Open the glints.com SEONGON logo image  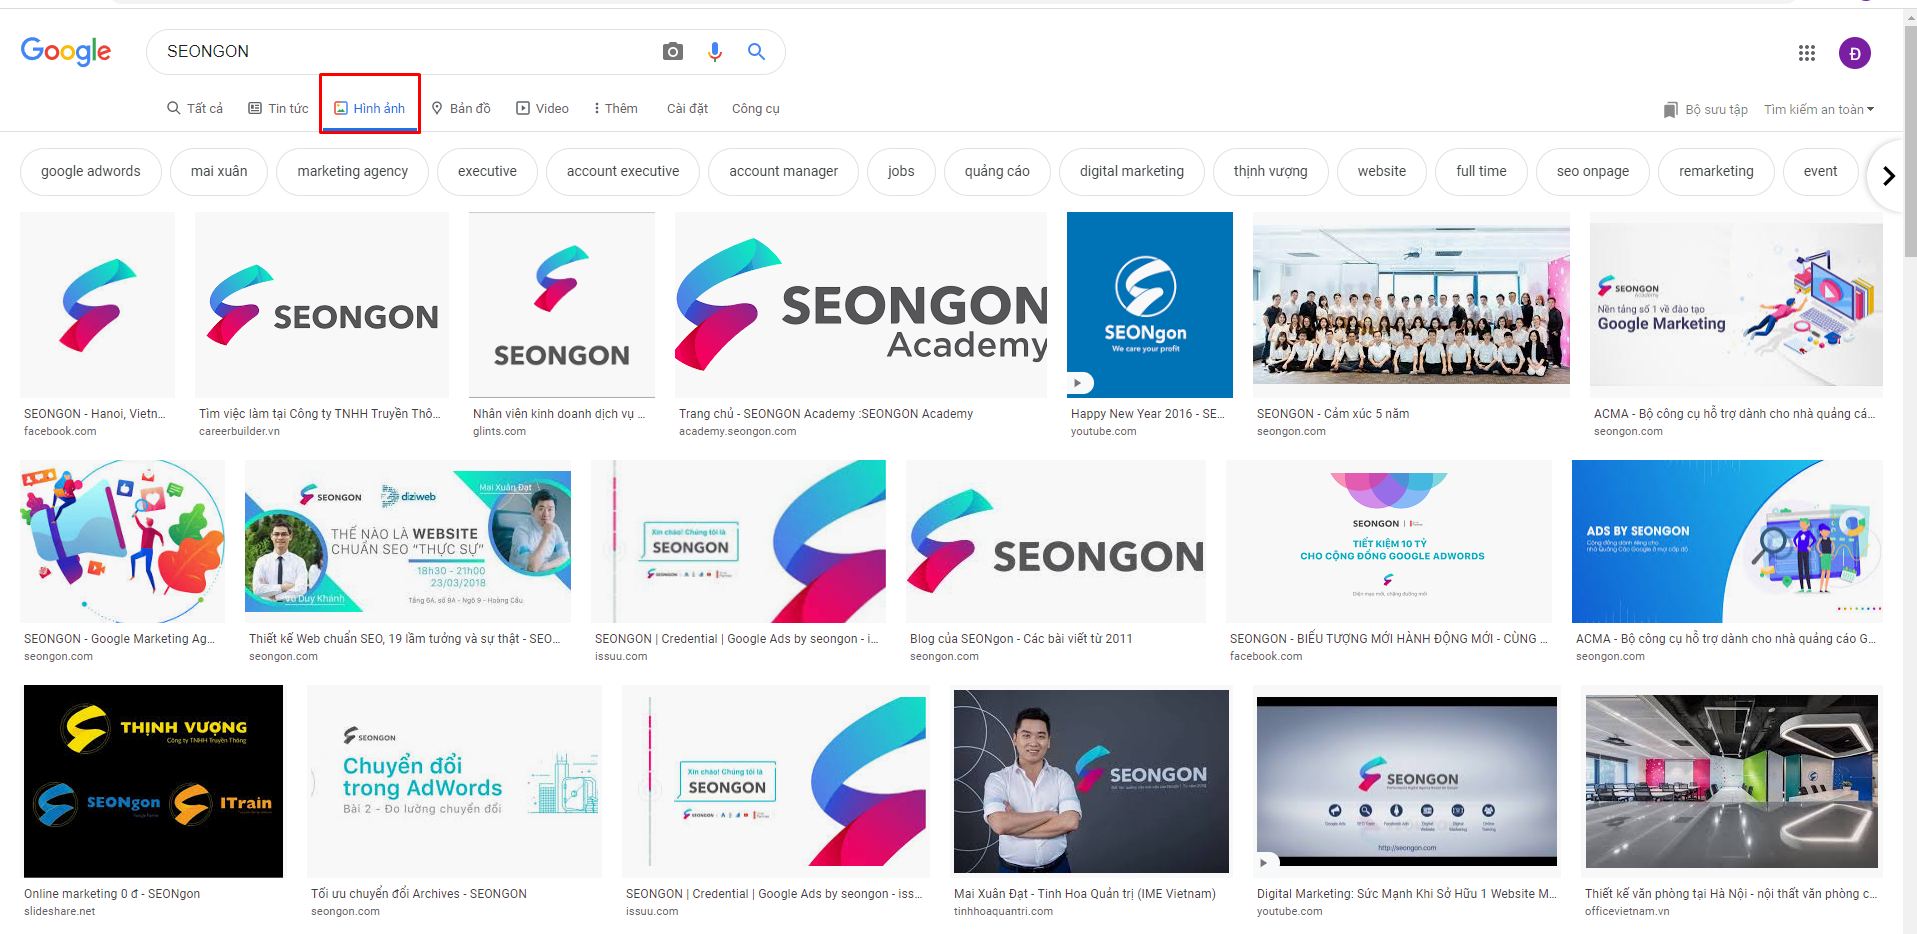(x=562, y=305)
